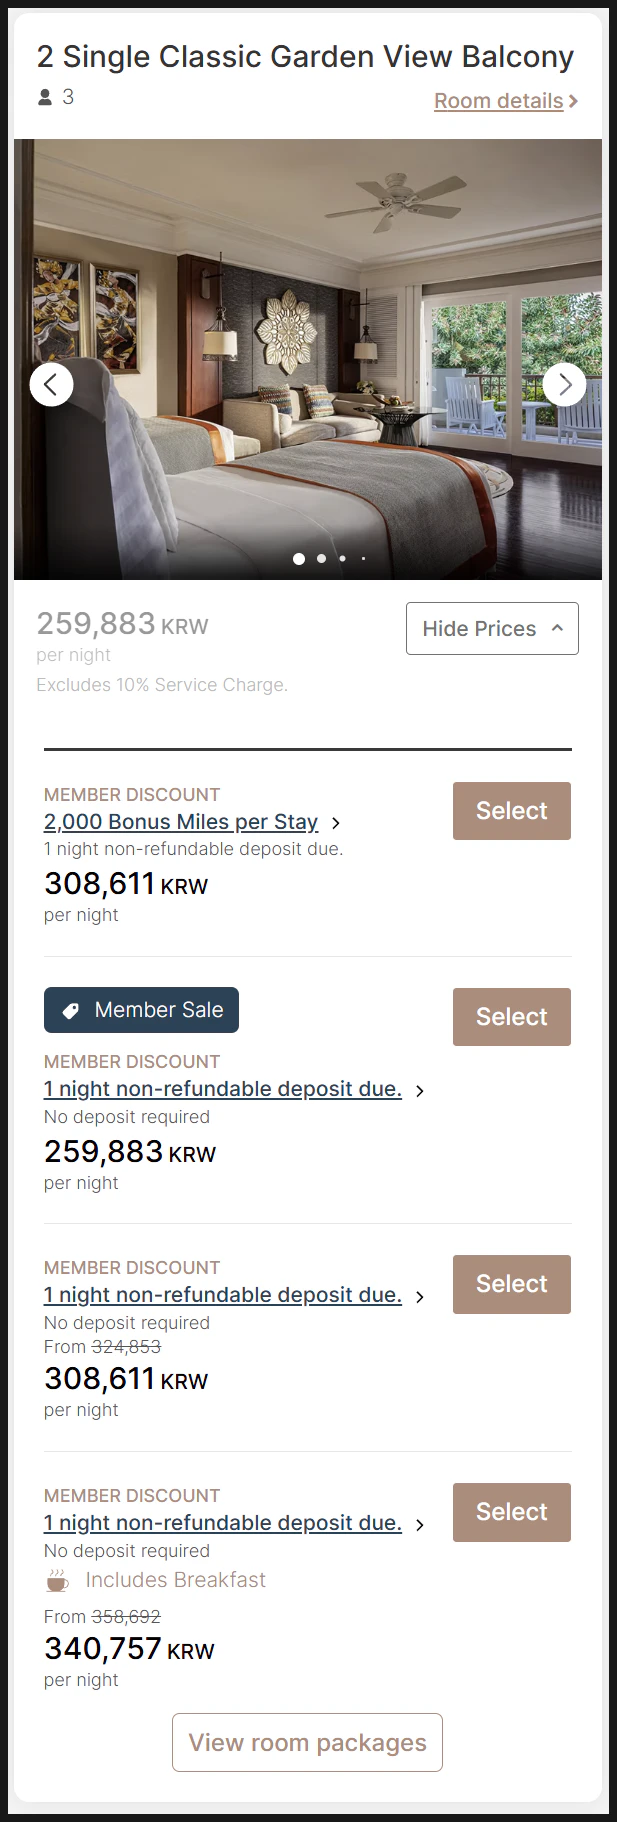
Task: Click the breakfast coffee cup icon
Action: click(58, 1581)
